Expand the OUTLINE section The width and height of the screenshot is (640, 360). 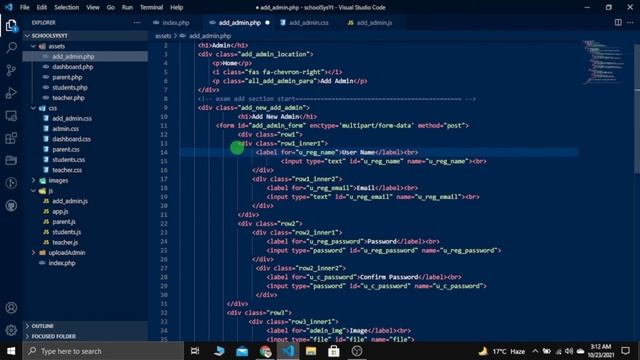click(x=85, y=326)
